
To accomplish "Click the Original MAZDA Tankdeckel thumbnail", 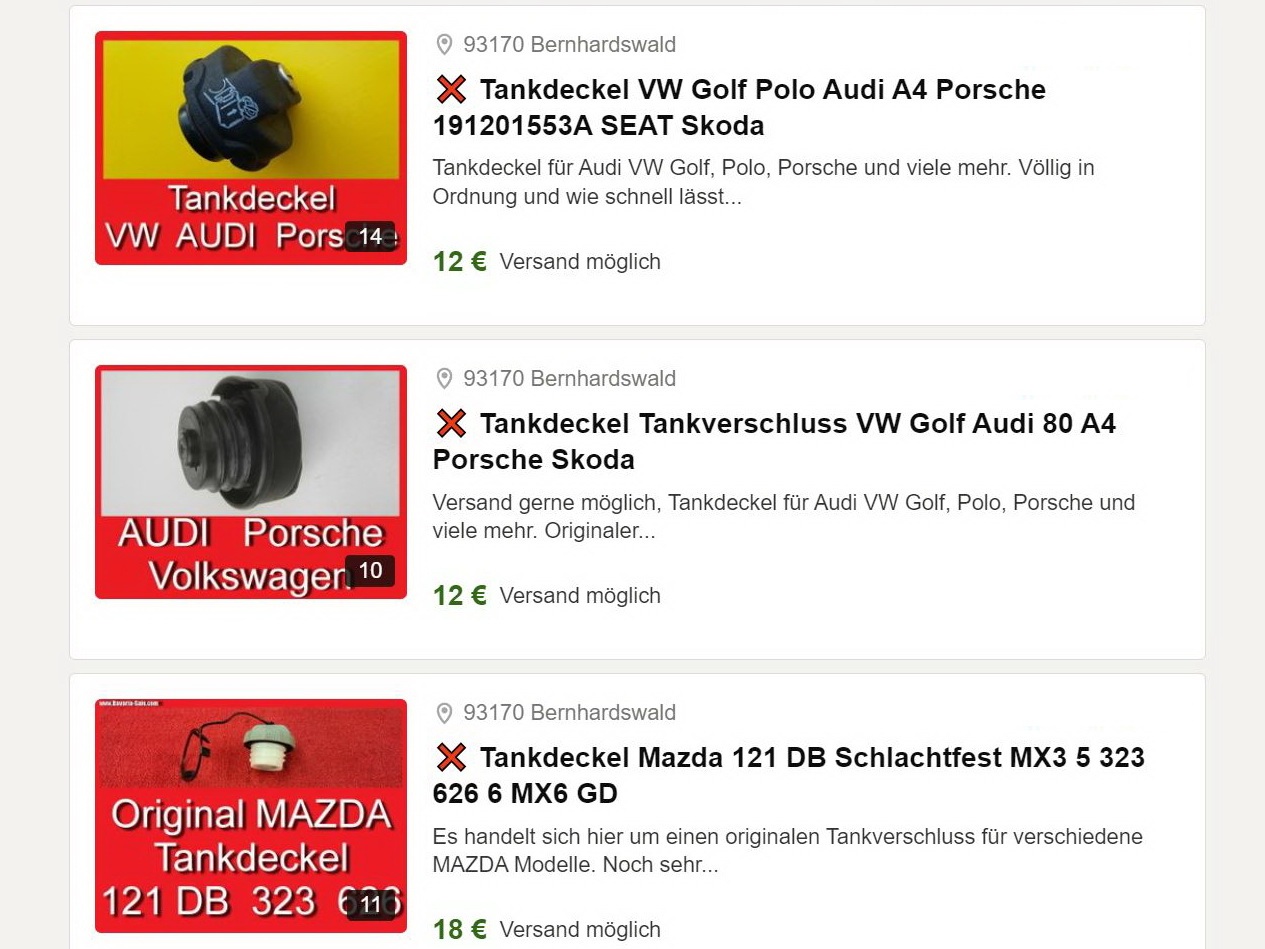I will click(x=251, y=816).
